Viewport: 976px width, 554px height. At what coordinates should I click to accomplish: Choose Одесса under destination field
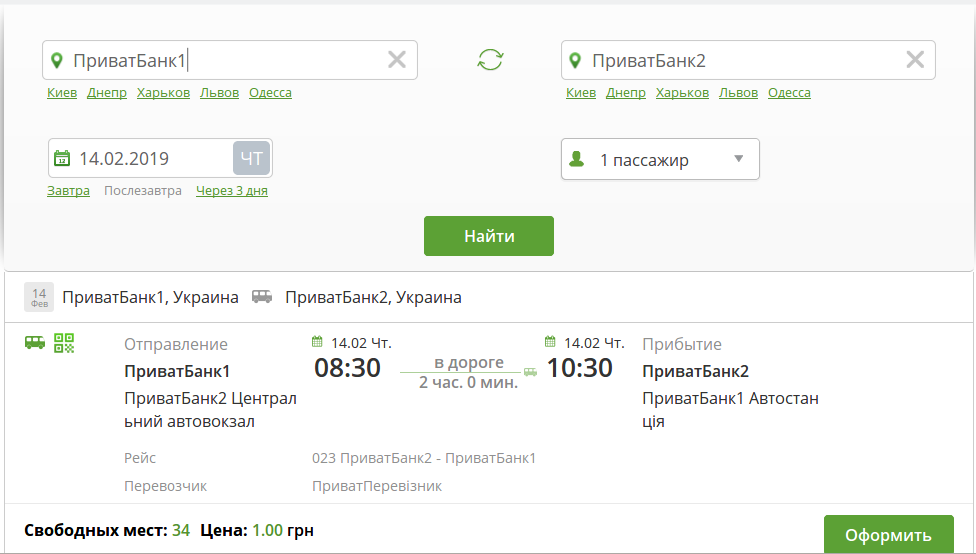789,93
